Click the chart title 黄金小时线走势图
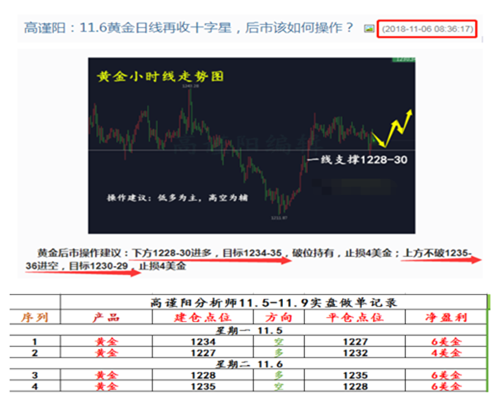 (x=160, y=77)
